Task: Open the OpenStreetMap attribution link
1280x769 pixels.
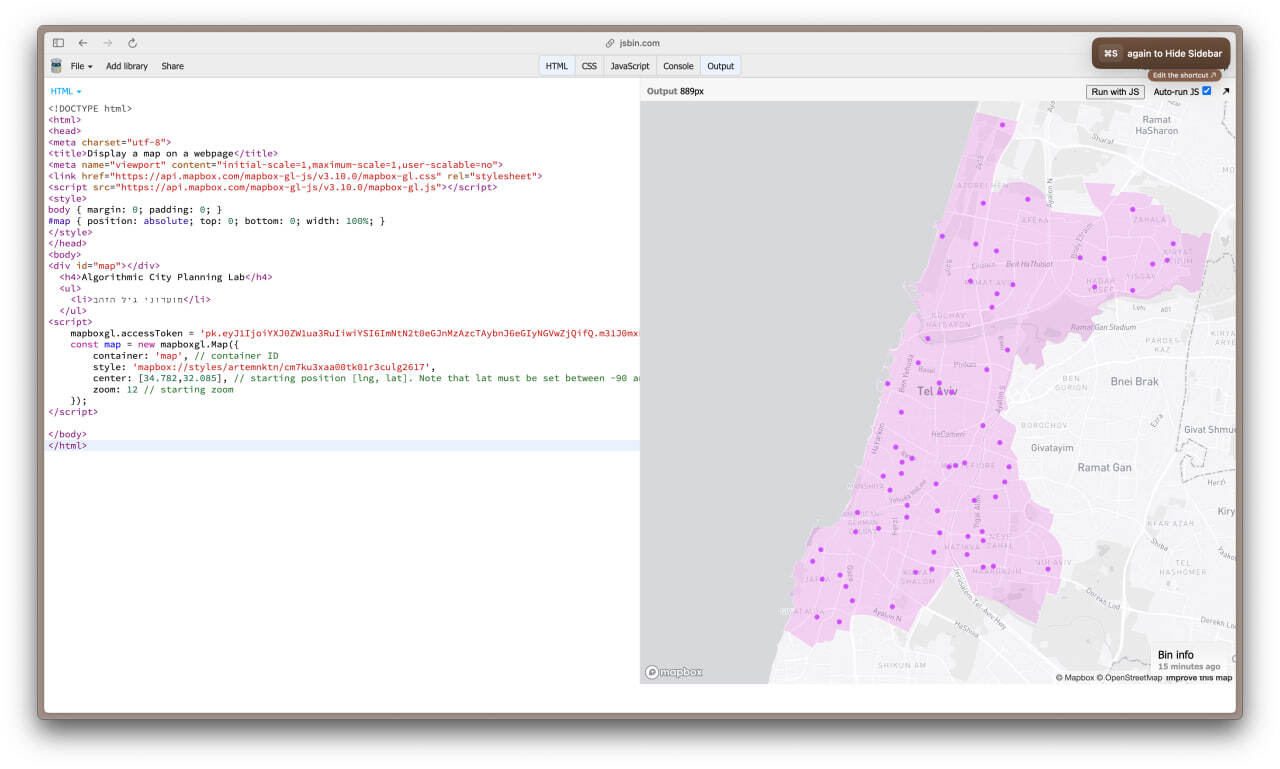Action: coord(1130,678)
